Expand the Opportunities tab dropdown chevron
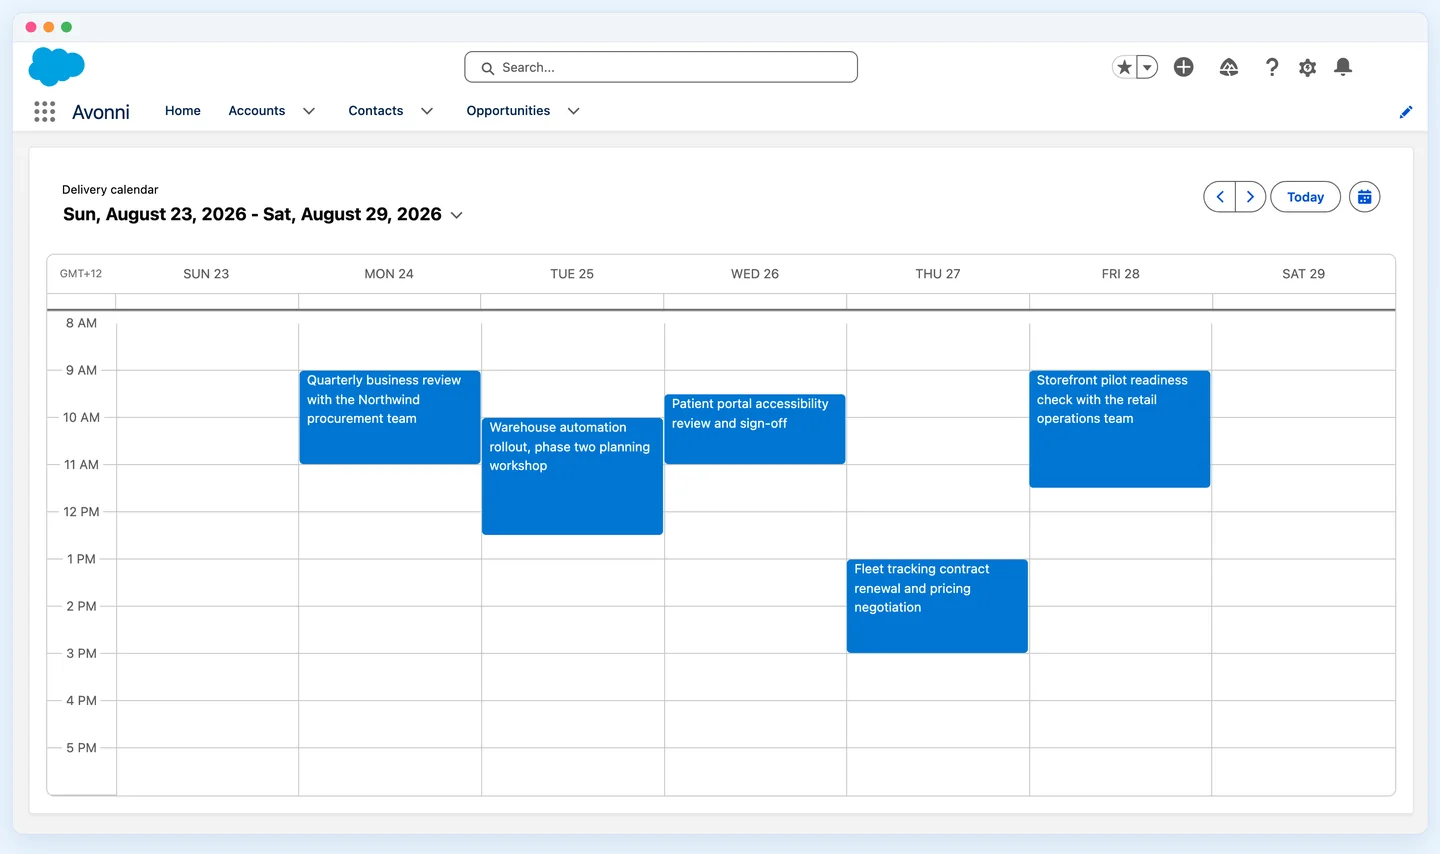Screen dimensions: 1440x854 coord(574,111)
